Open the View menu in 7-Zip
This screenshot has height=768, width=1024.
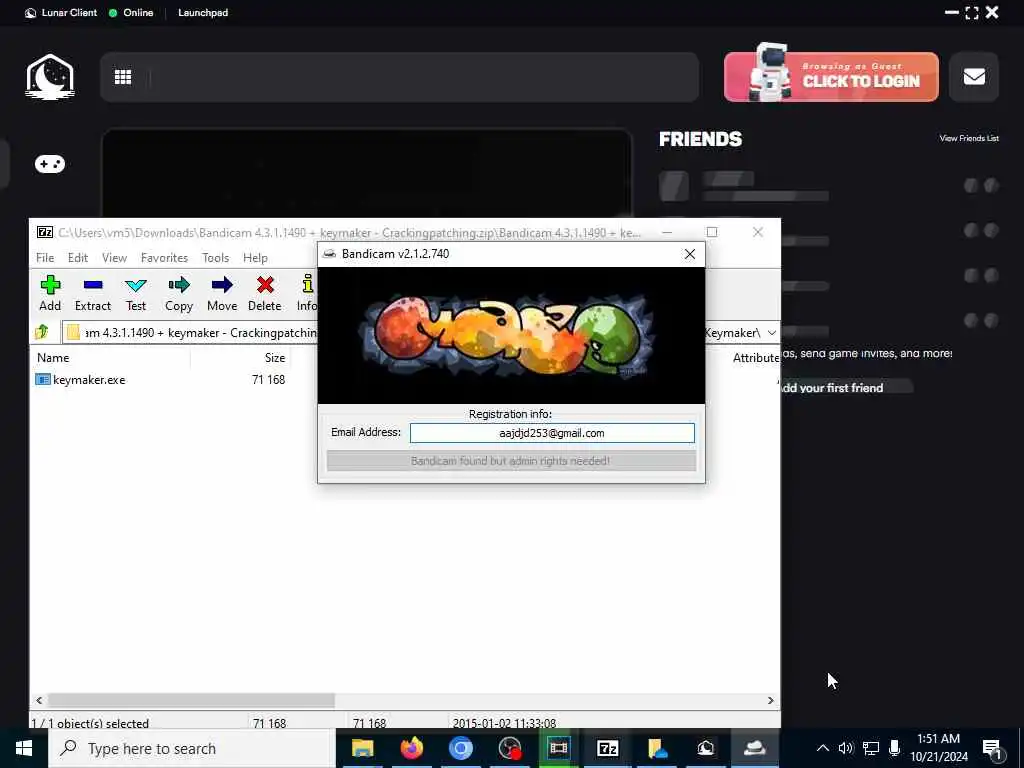pyautogui.click(x=114, y=257)
